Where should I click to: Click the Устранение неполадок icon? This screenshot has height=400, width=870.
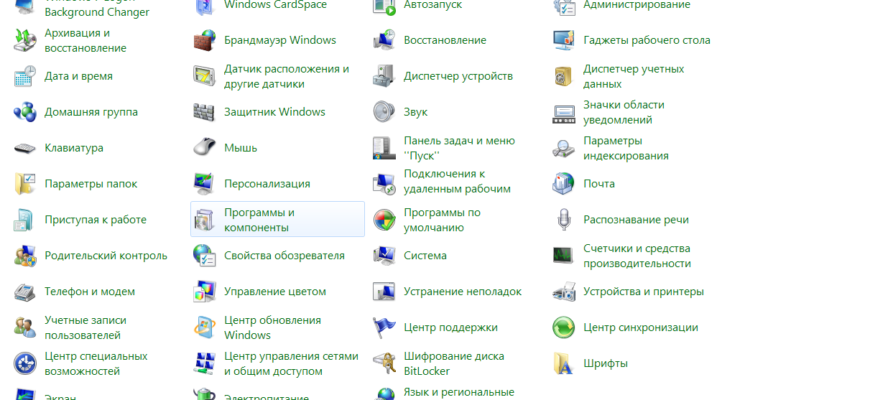coord(384,291)
